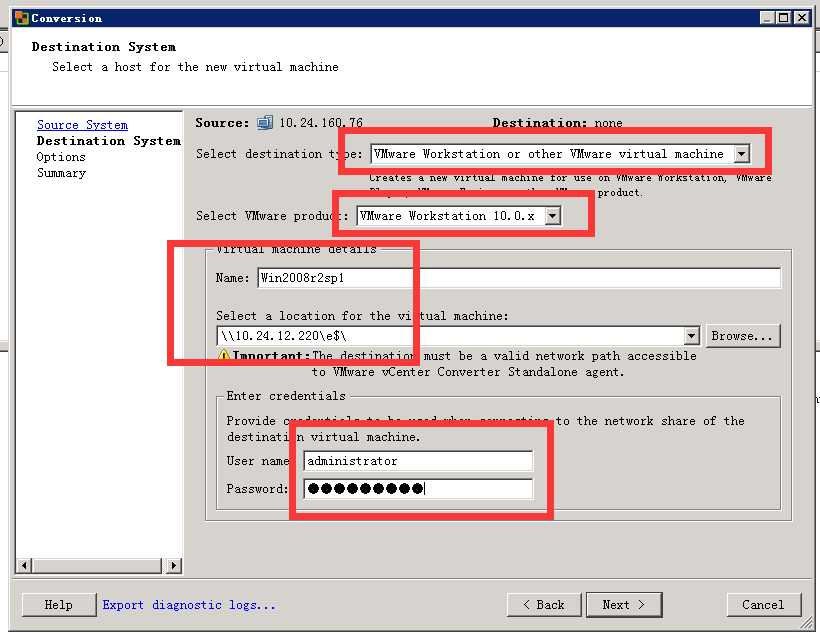The image size is (820, 638).
Task: Click the source address 10.24.160.76 text
Action: tap(321, 123)
